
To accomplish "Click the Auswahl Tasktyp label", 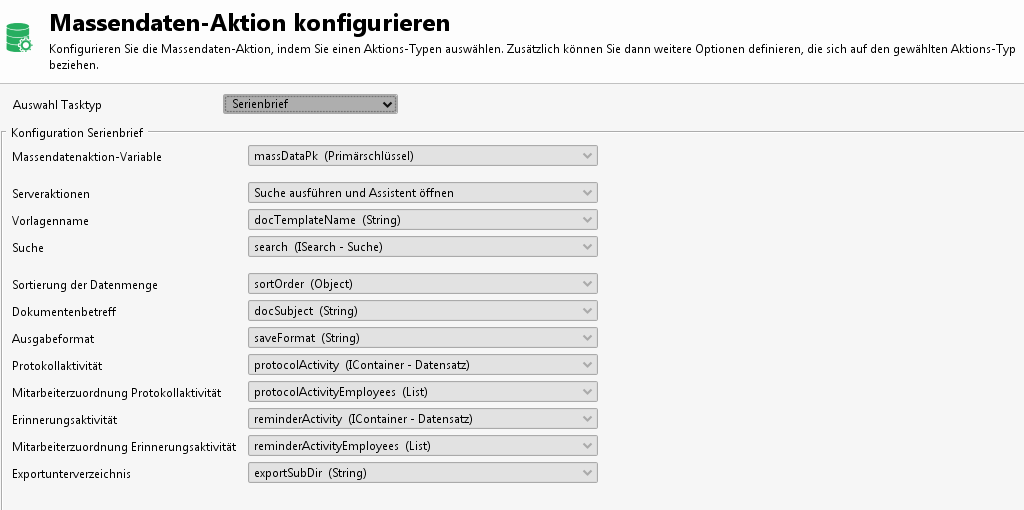I will pyautogui.click(x=57, y=105).
